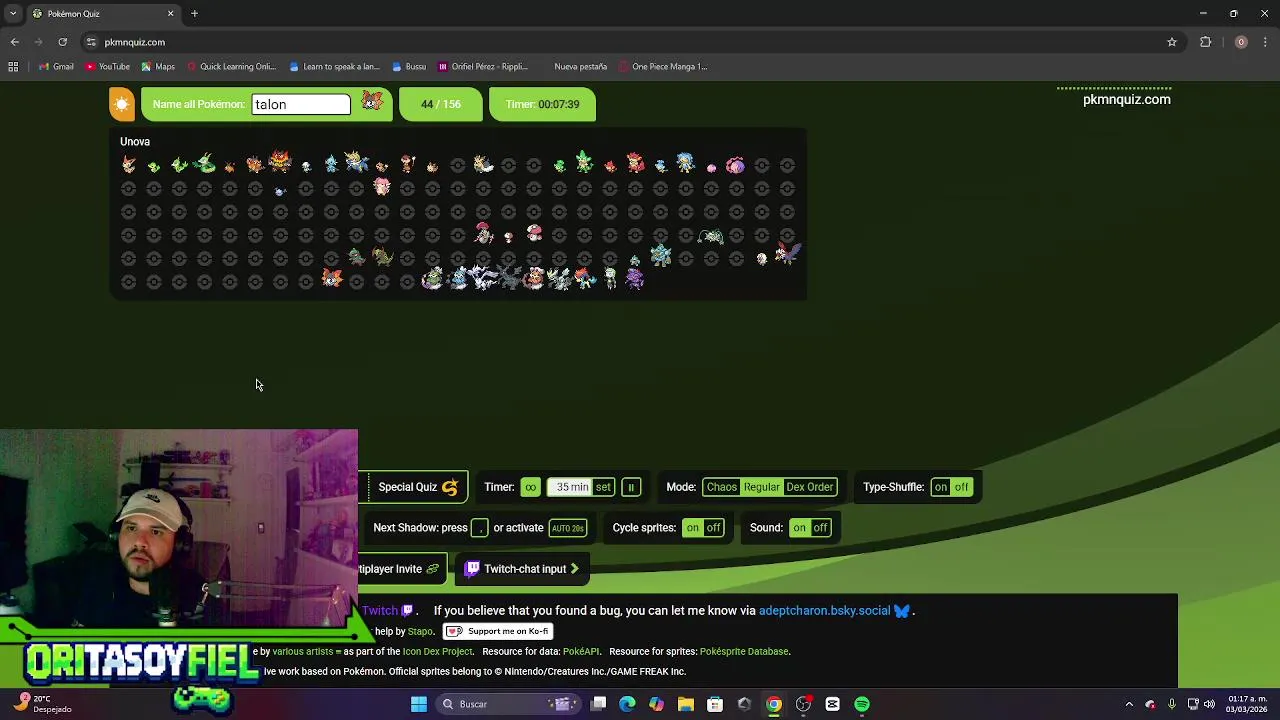Open the Chrome profile avatar
1280x720 pixels.
tap(1241, 42)
